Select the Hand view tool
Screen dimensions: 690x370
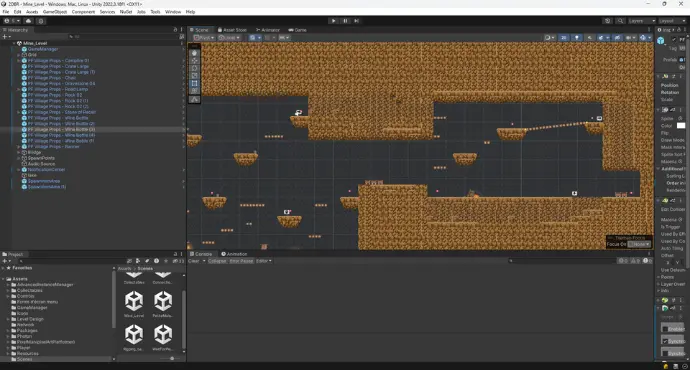click(x=195, y=53)
